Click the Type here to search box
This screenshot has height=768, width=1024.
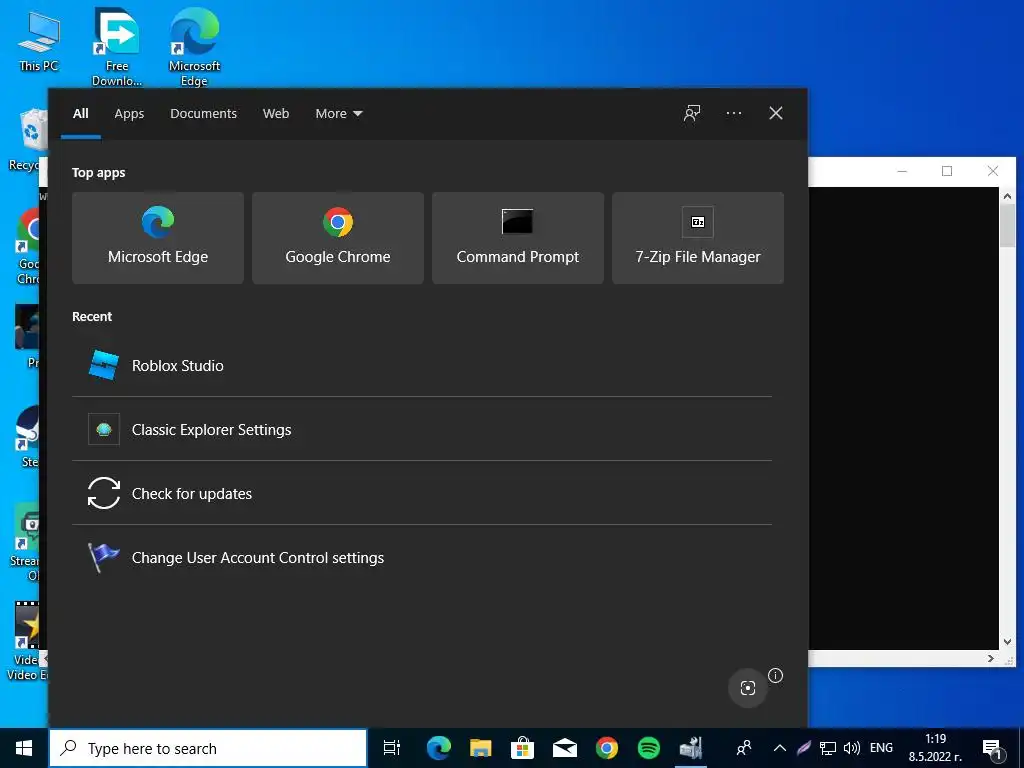[x=208, y=748]
